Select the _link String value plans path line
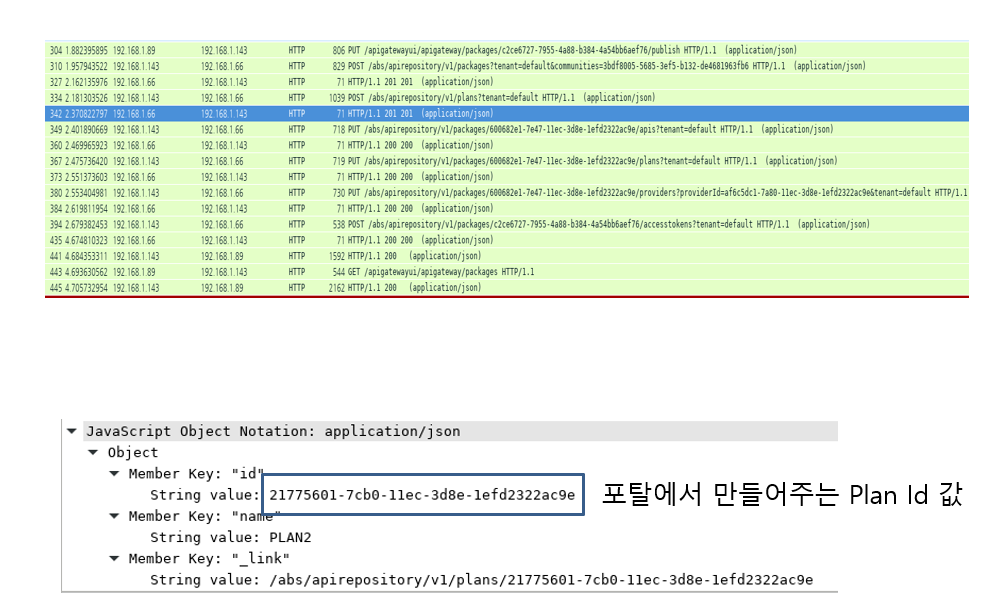997x611 pixels. coord(481,580)
